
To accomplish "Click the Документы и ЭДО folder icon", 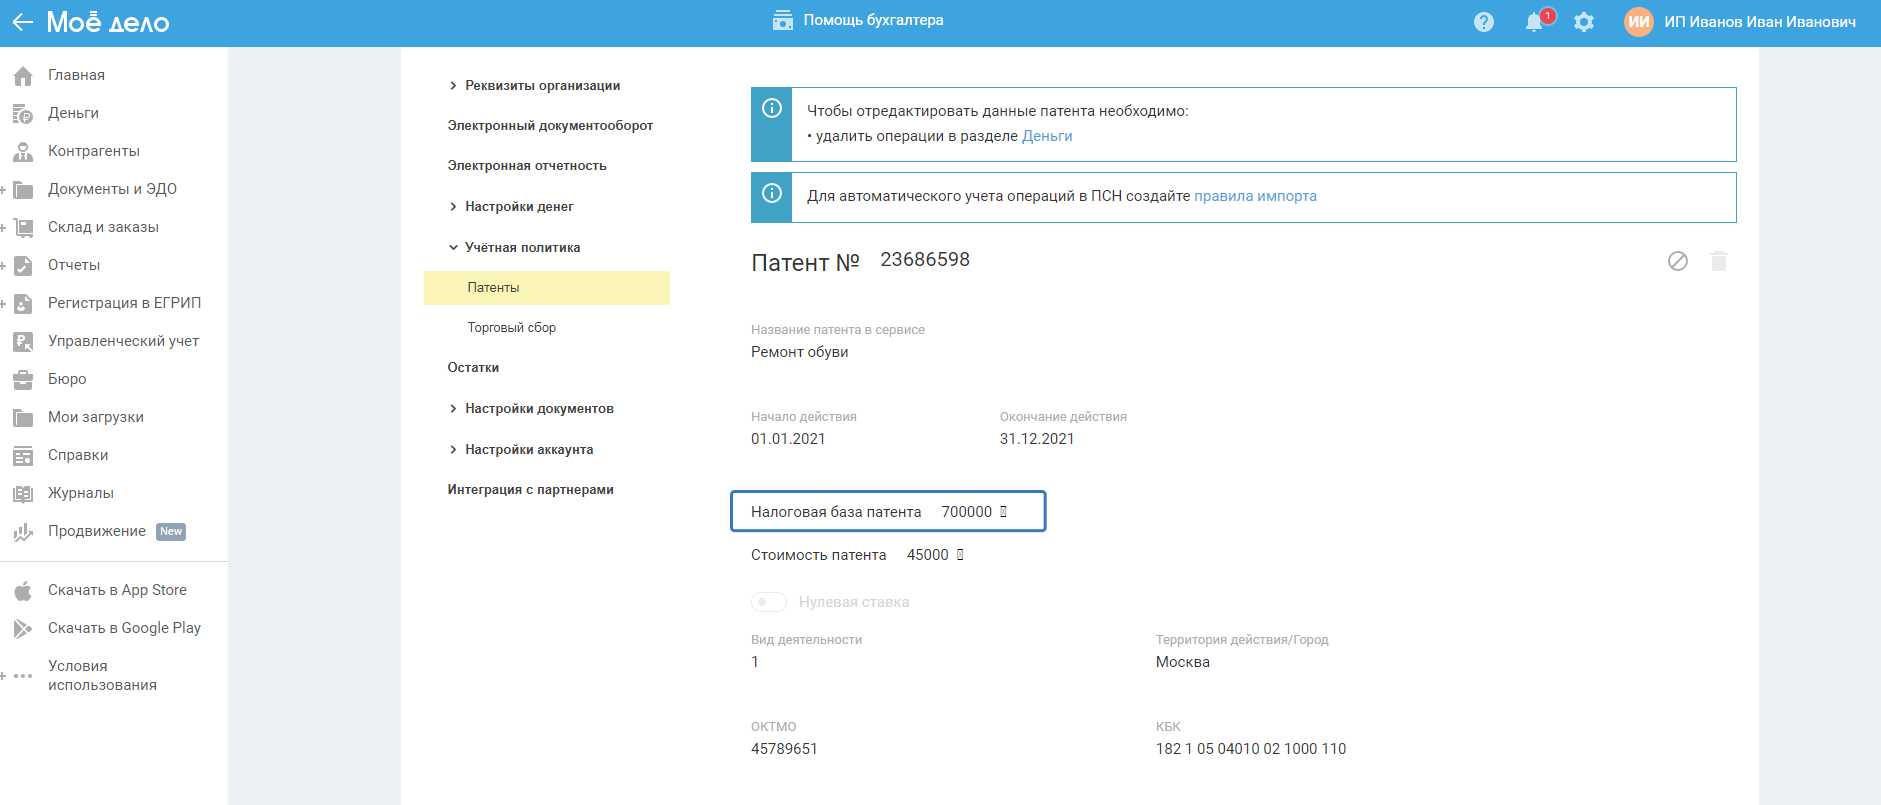I will (23, 190).
